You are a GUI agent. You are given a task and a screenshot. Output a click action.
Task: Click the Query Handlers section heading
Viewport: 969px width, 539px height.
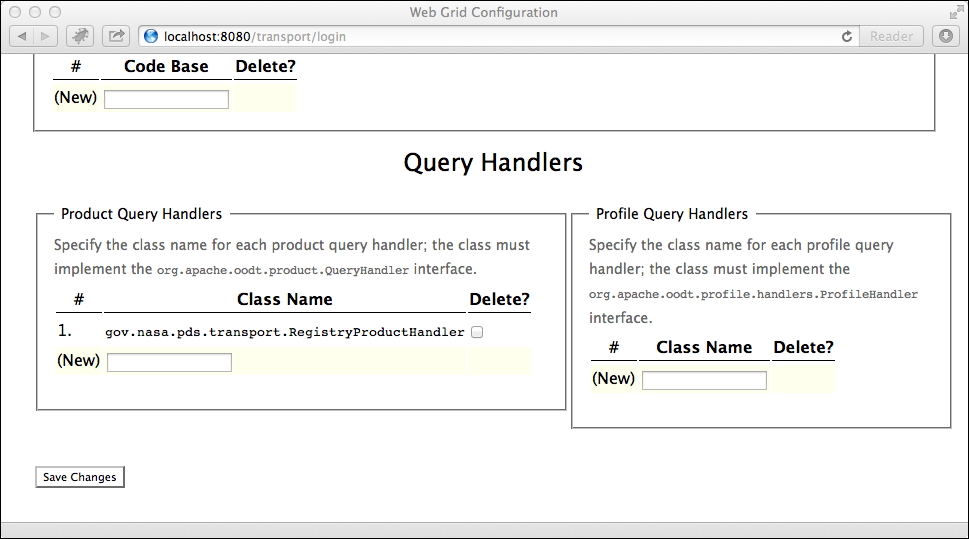(493, 162)
